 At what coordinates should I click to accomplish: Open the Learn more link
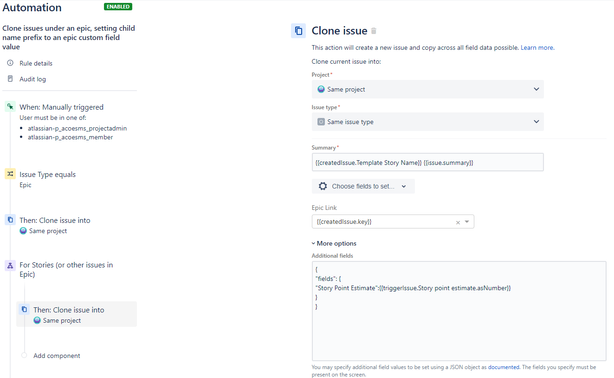point(537,48)
